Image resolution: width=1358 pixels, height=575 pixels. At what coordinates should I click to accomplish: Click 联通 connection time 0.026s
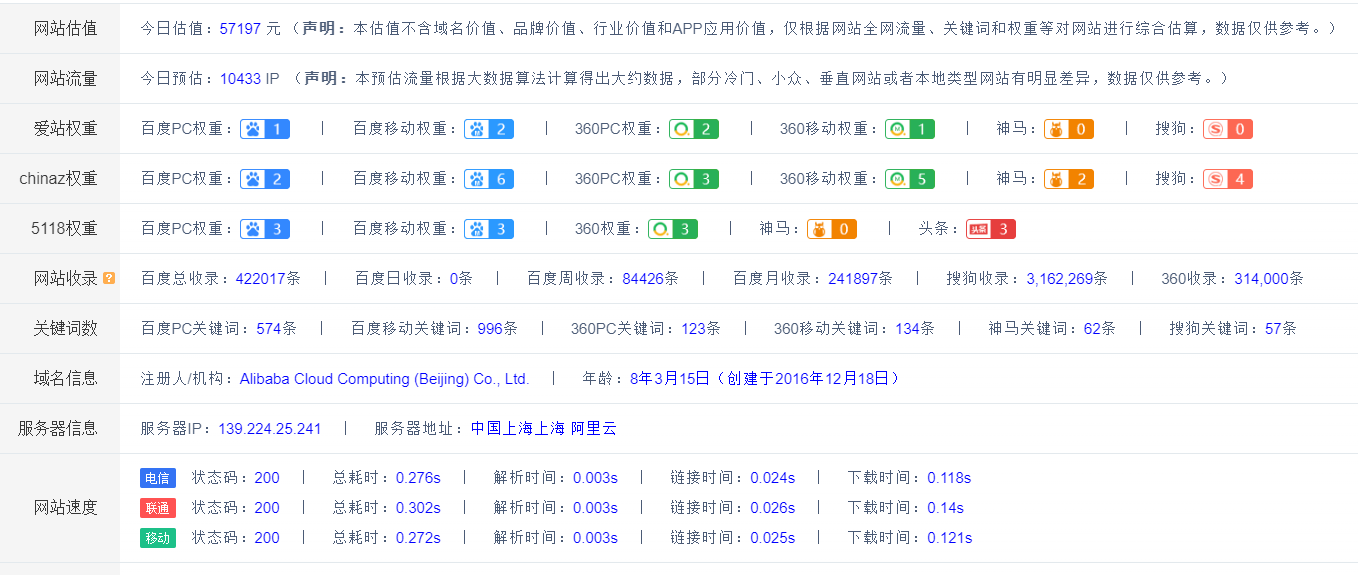point(773,508)
